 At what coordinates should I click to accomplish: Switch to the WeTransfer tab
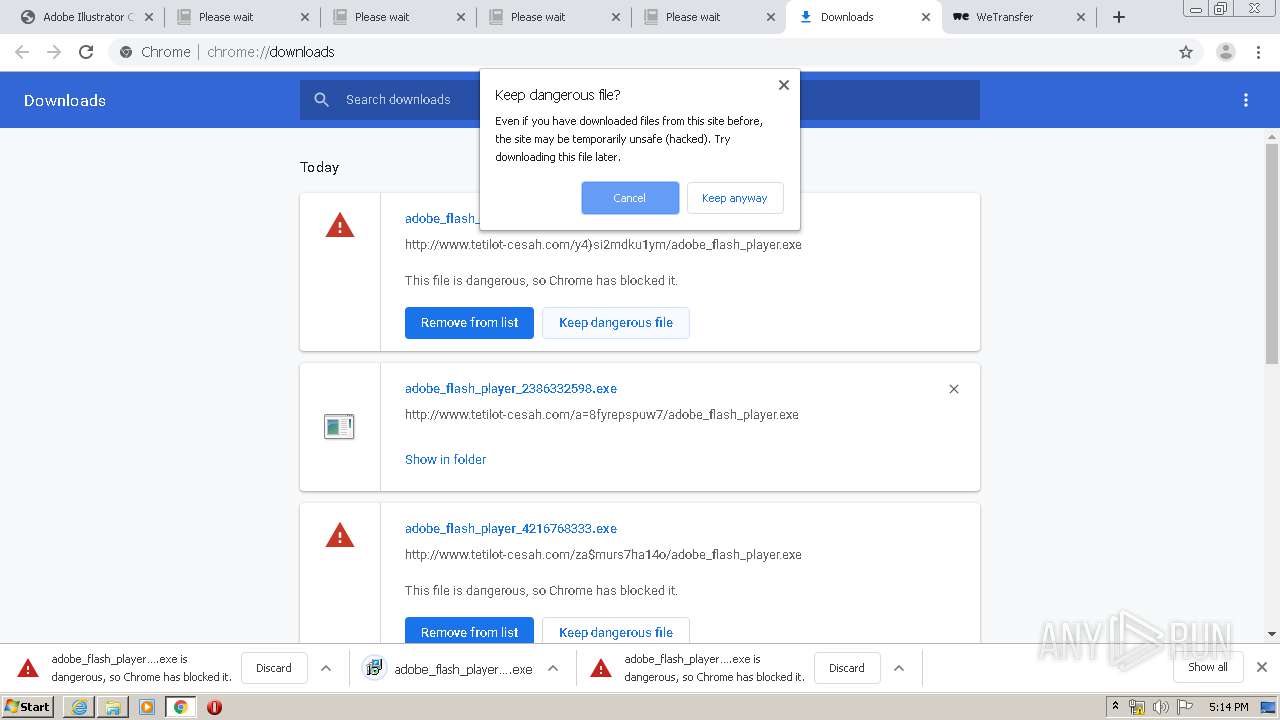pos(1019,17)
